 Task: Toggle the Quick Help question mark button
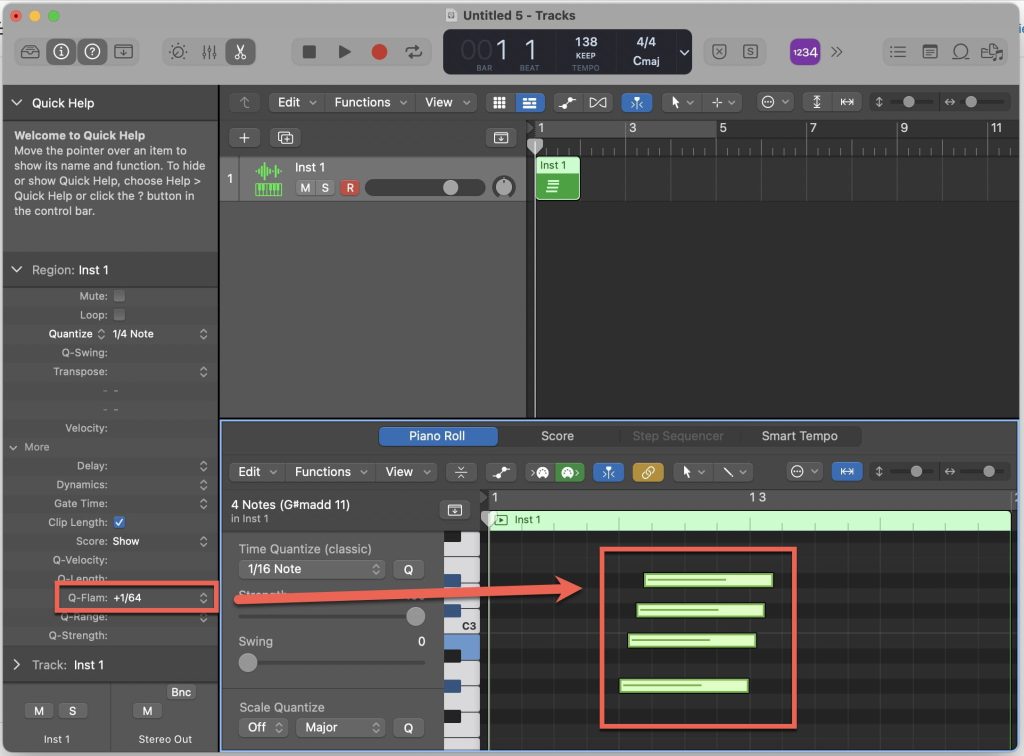92,52
